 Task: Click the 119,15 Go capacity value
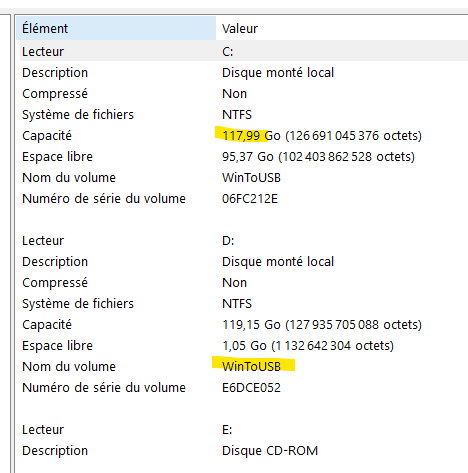click(x=322, y=325)
